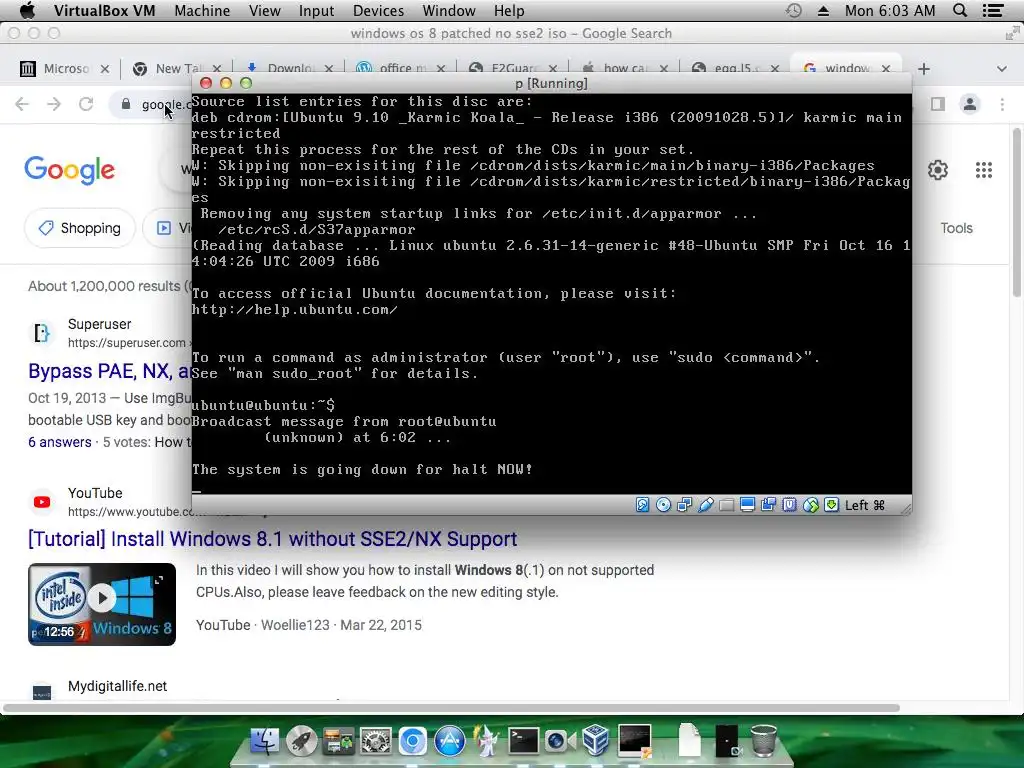Open Time Machine icon in menu bar

(793, 10)
